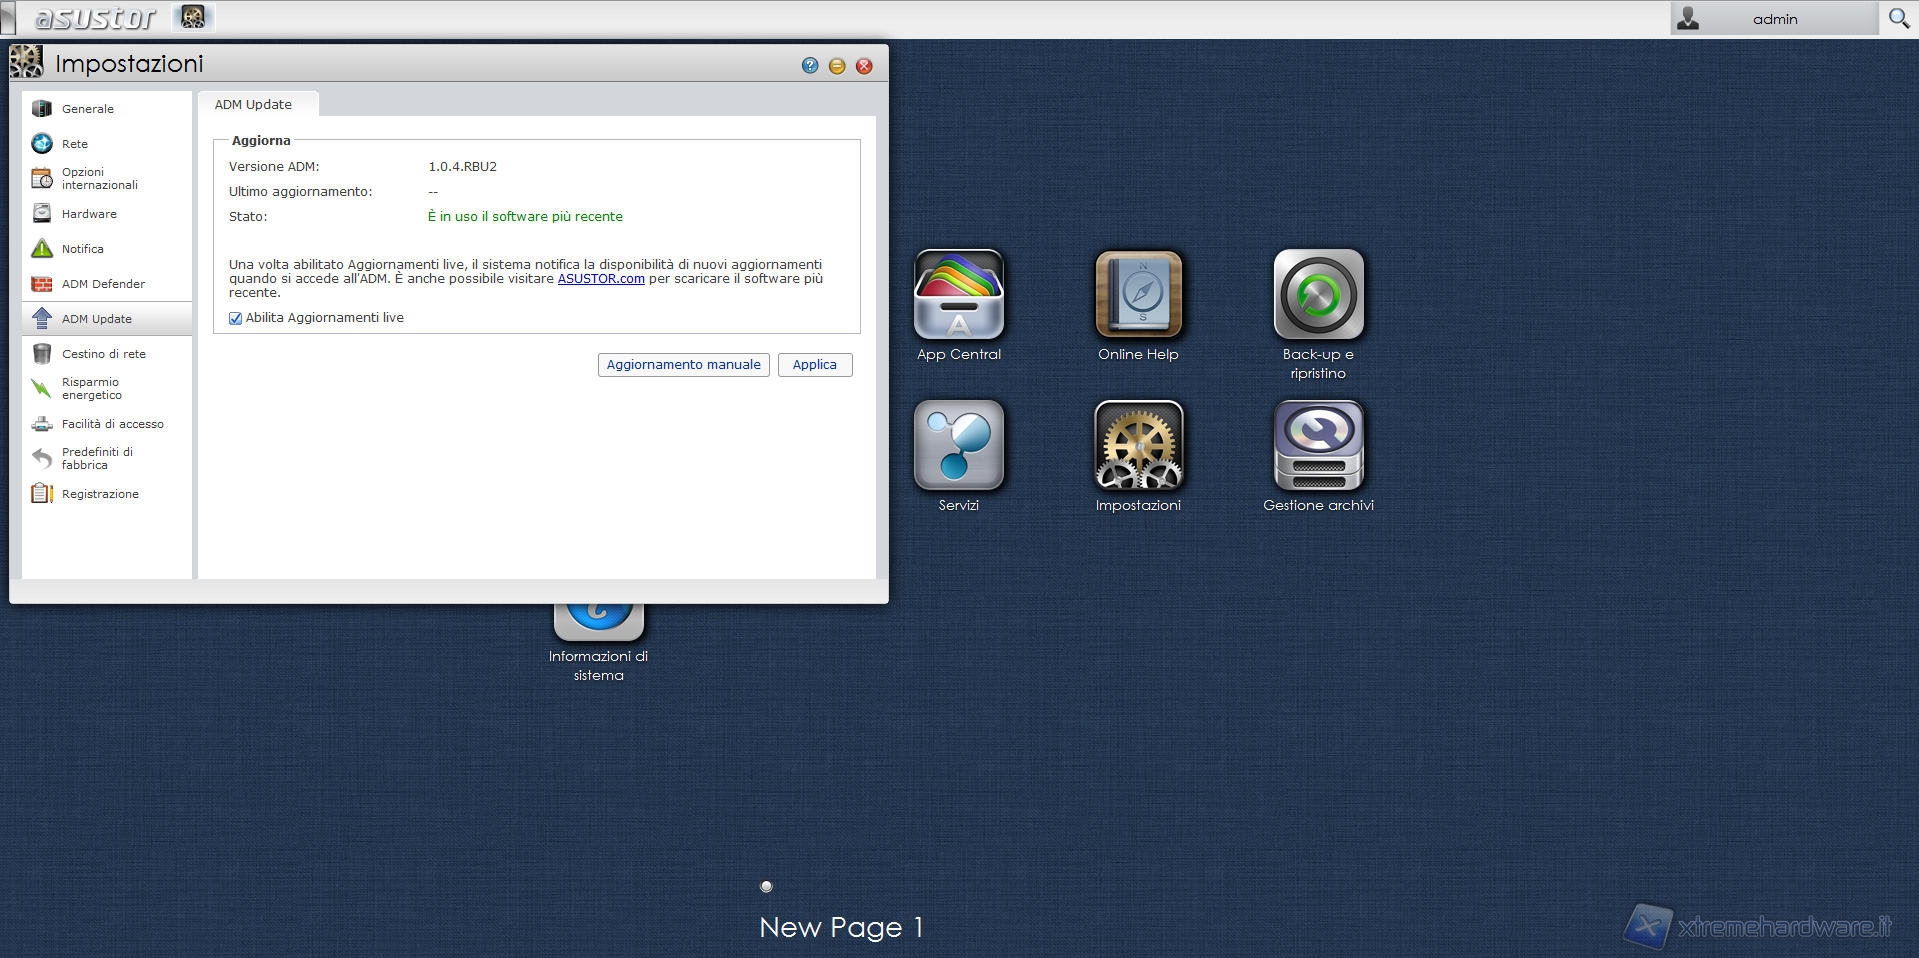
Task: Toggle Abilita Aggiornamenti live checkbox
Action: (x=236, y=318)
